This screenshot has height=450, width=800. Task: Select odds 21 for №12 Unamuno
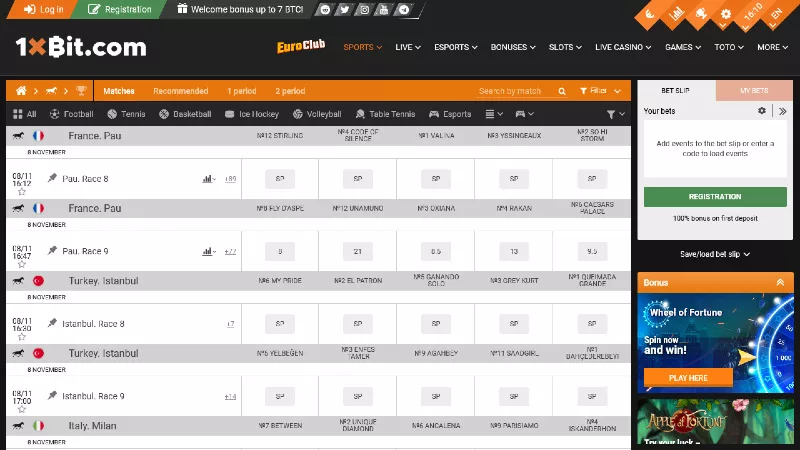pos(358,251)
